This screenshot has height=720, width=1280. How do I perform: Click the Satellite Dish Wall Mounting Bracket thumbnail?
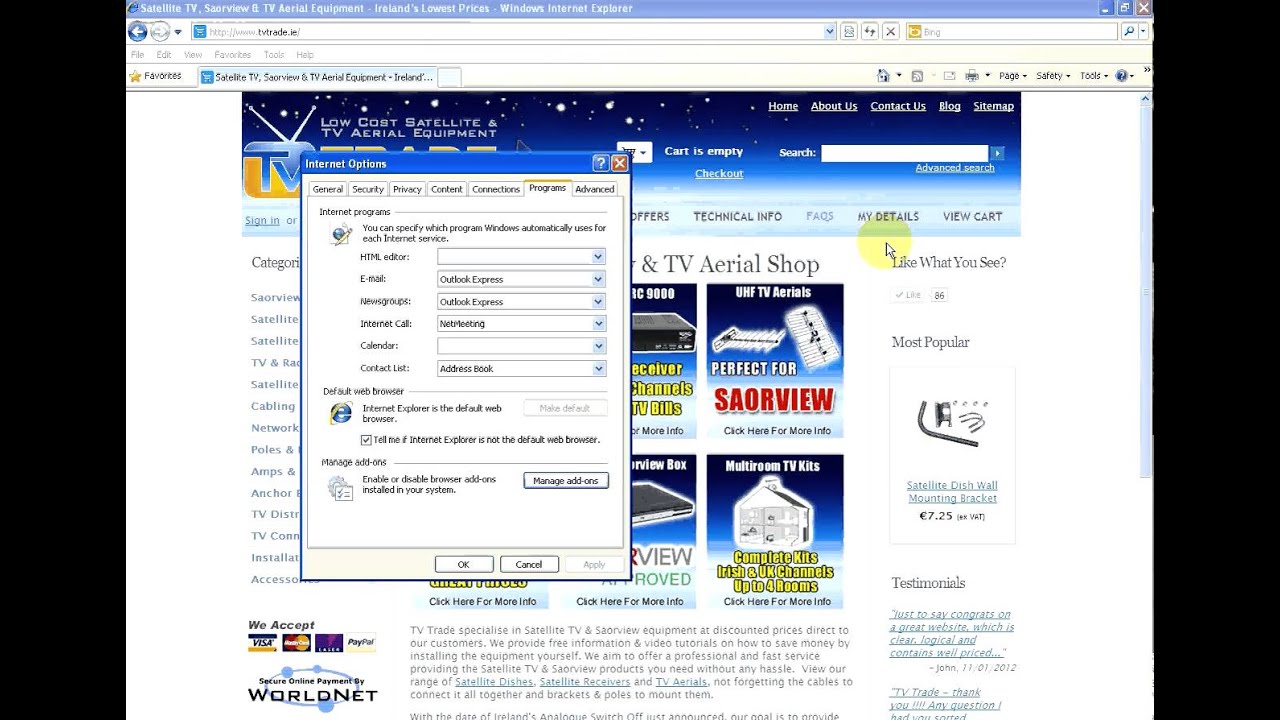point(952,422)
